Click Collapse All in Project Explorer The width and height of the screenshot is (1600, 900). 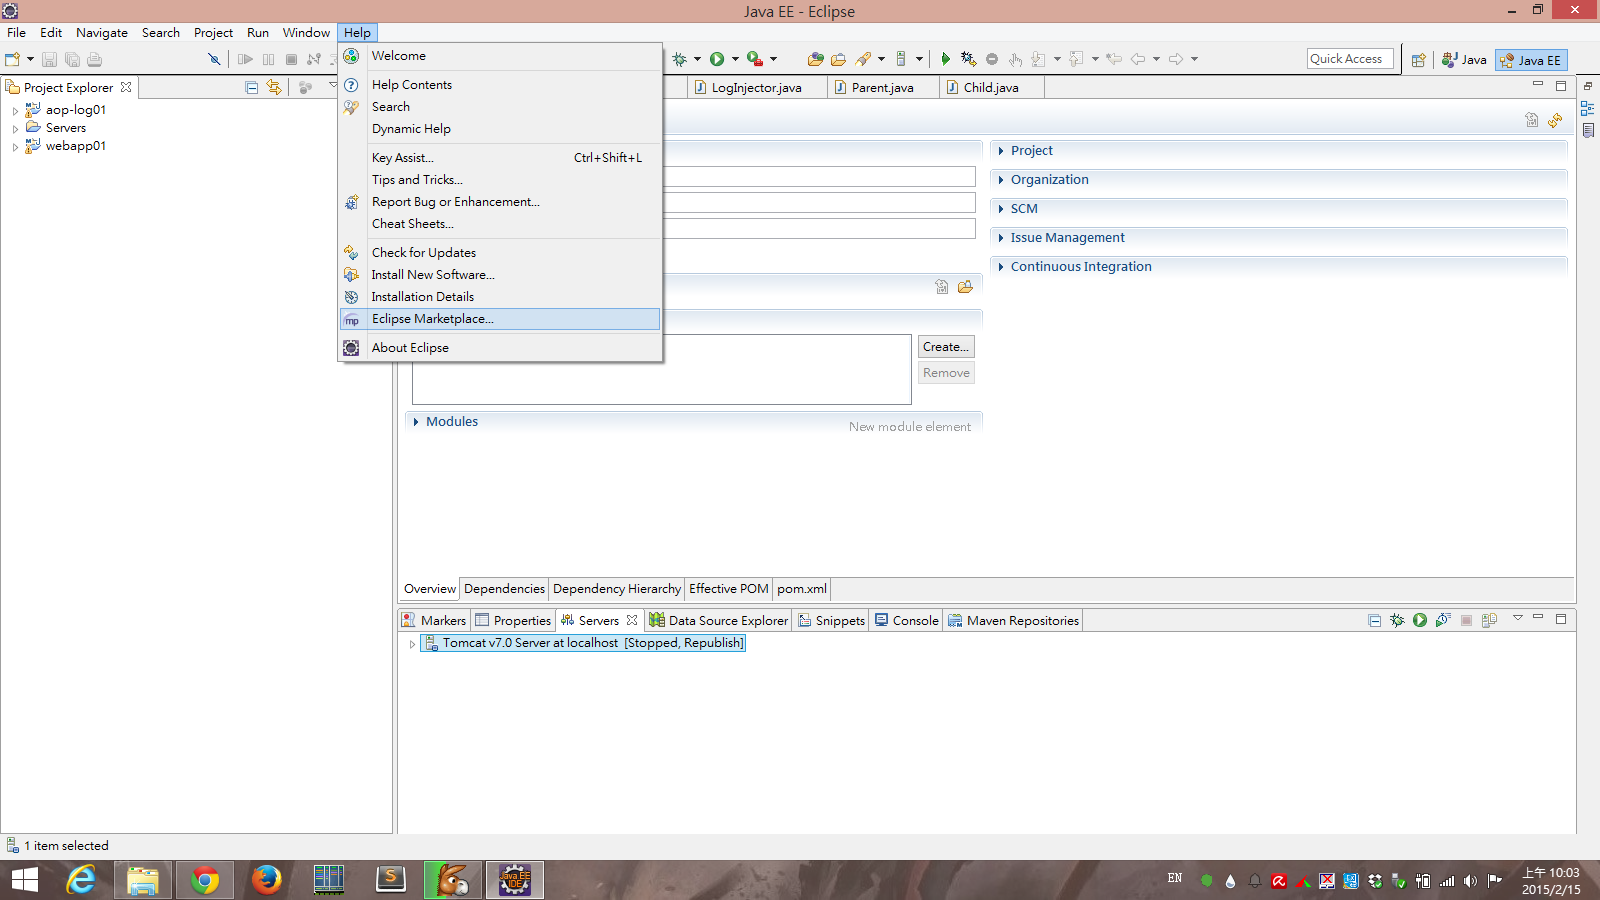(252, 88)
